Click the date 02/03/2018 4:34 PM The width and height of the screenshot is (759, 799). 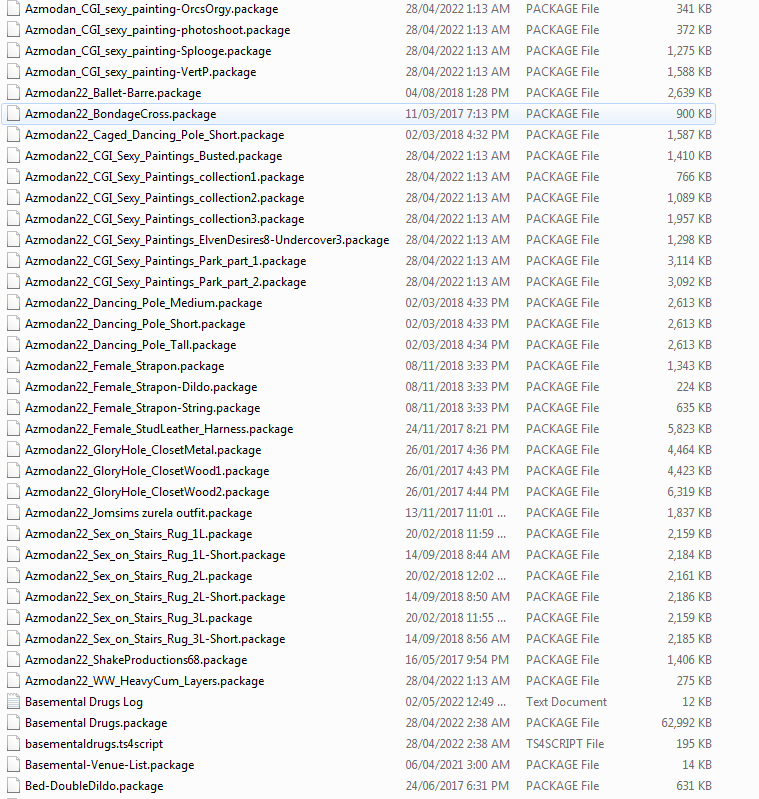[457, 344]
